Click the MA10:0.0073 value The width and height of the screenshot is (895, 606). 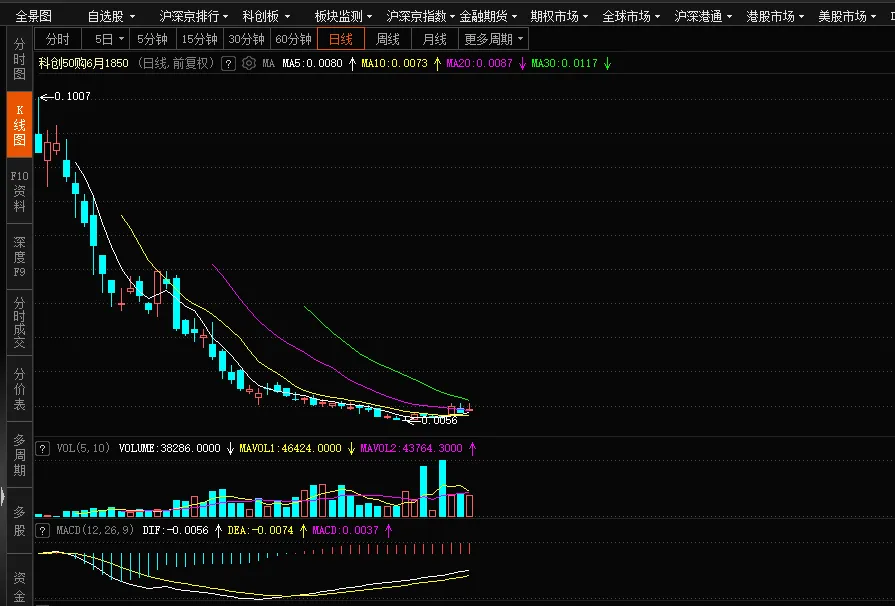pos(394,63)
